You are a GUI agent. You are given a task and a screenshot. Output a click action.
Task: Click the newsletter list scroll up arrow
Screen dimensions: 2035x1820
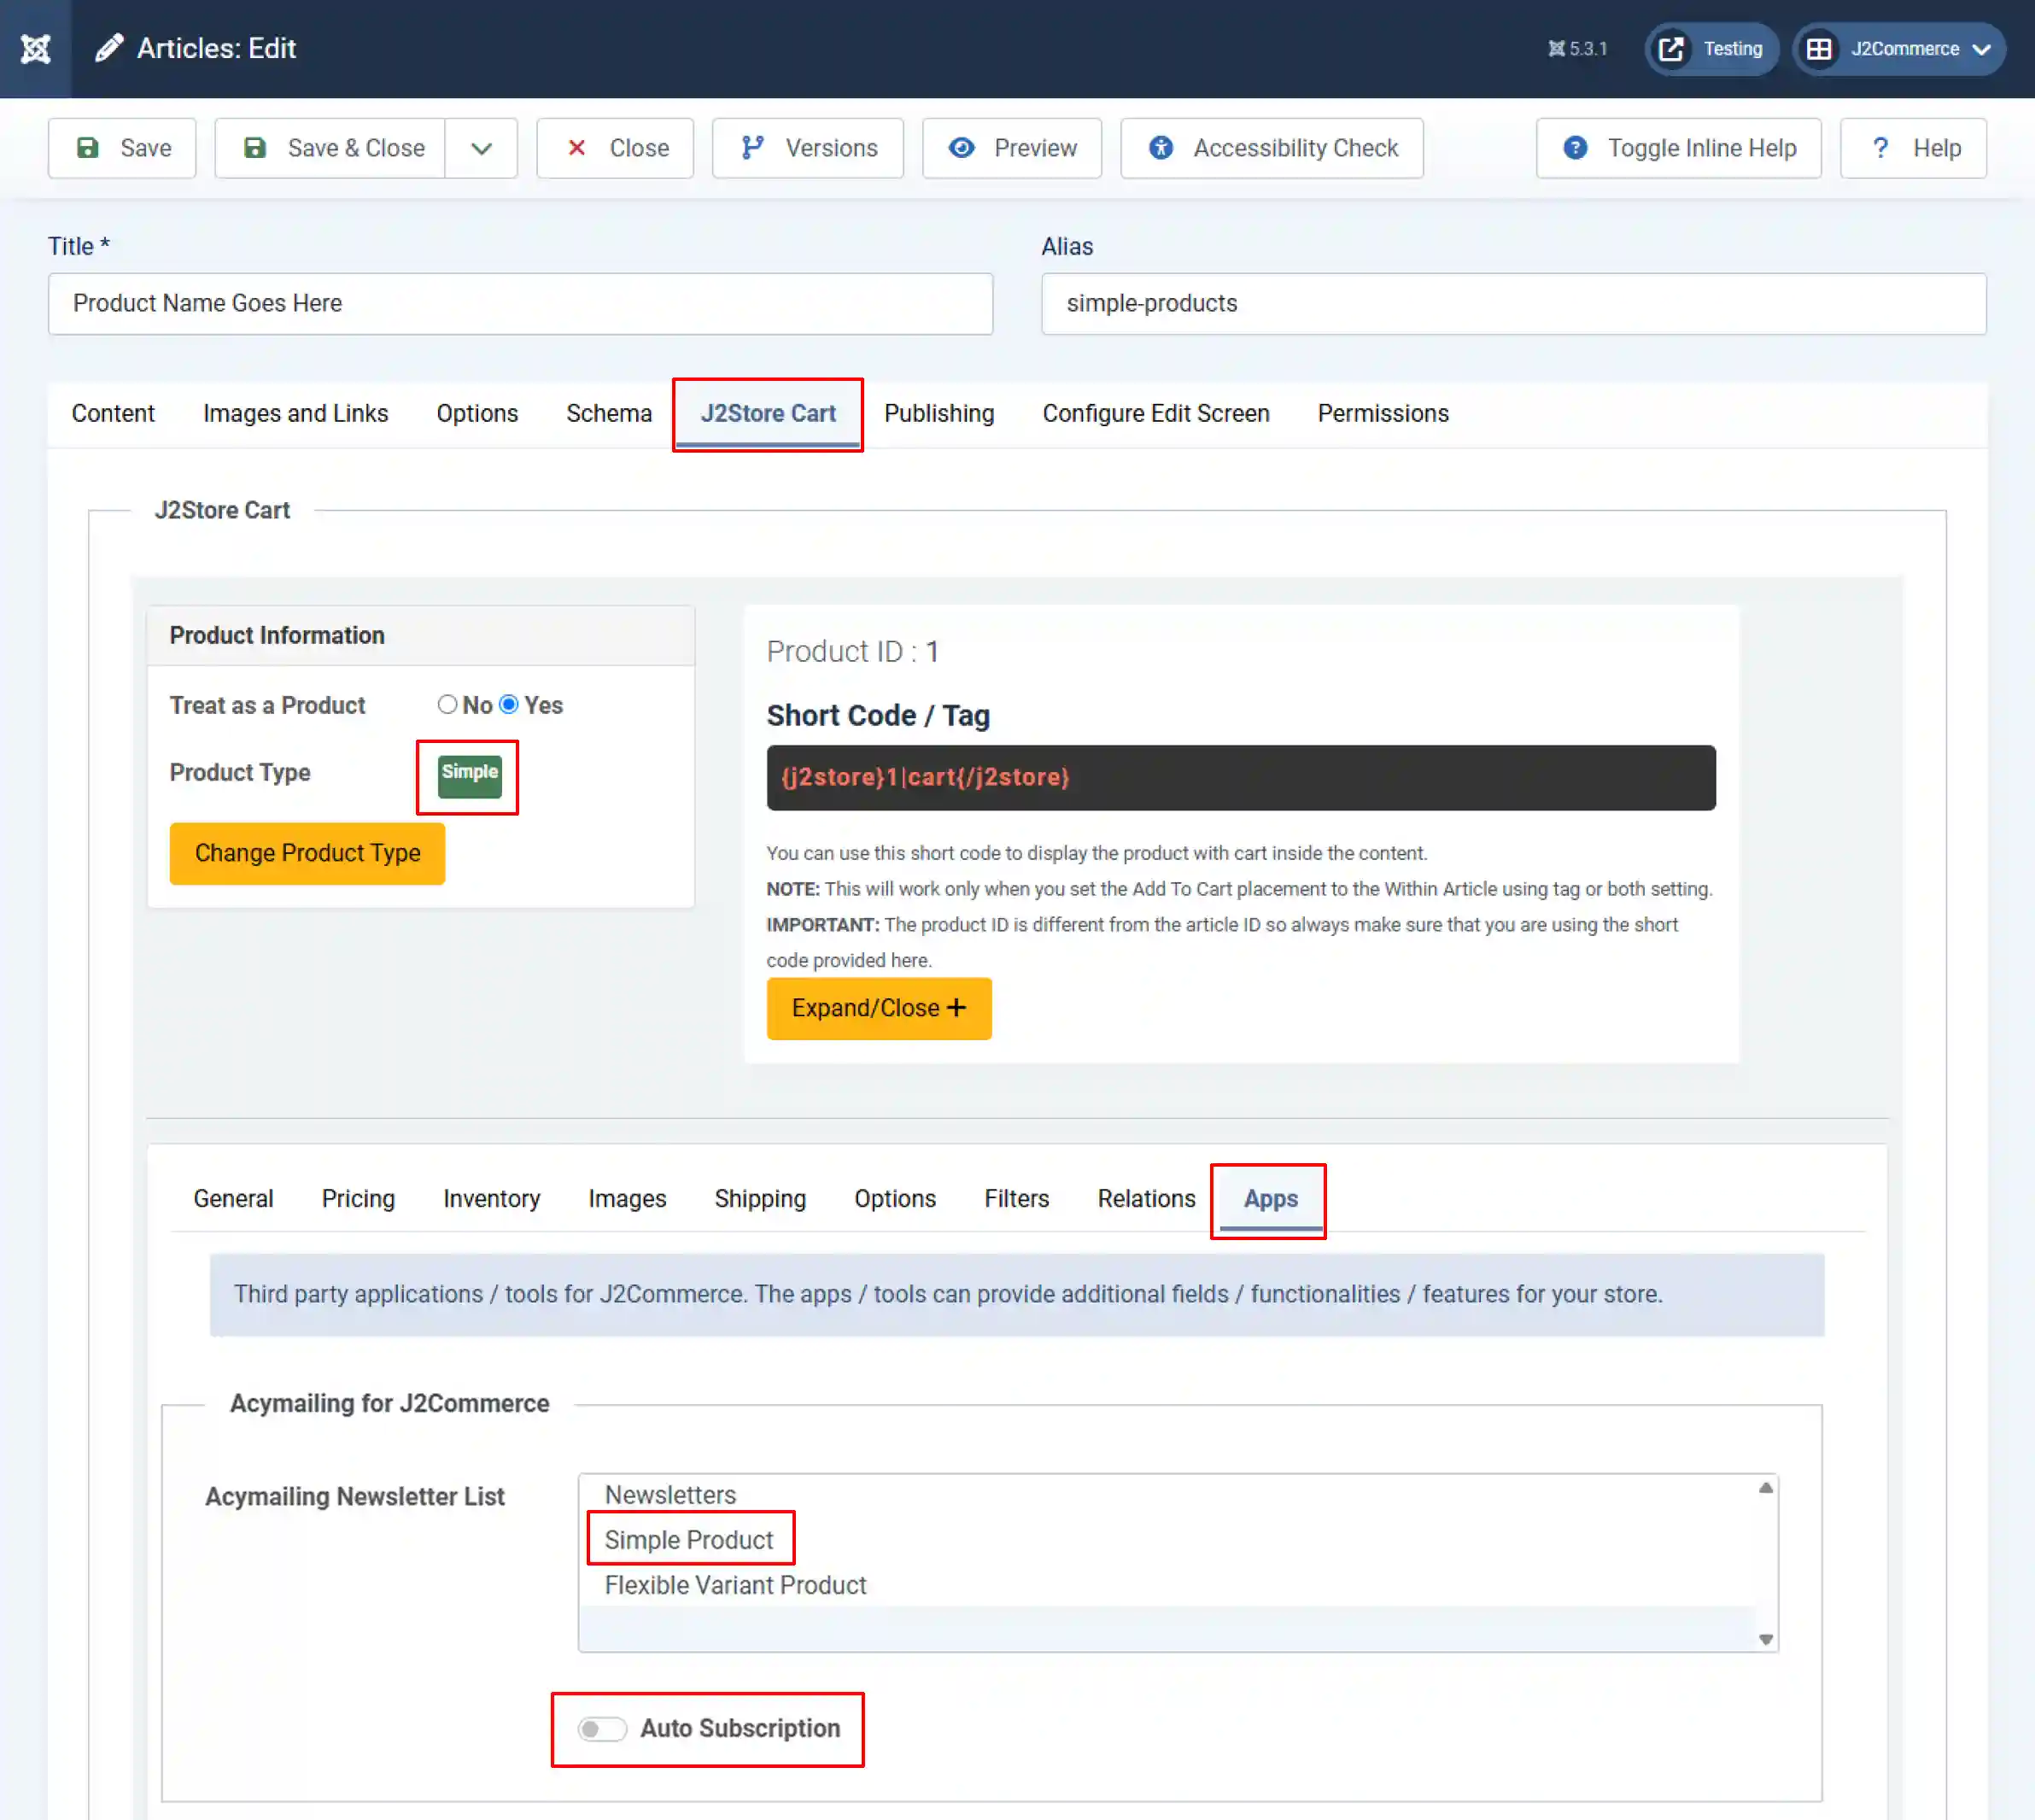coord(1766,1488)
